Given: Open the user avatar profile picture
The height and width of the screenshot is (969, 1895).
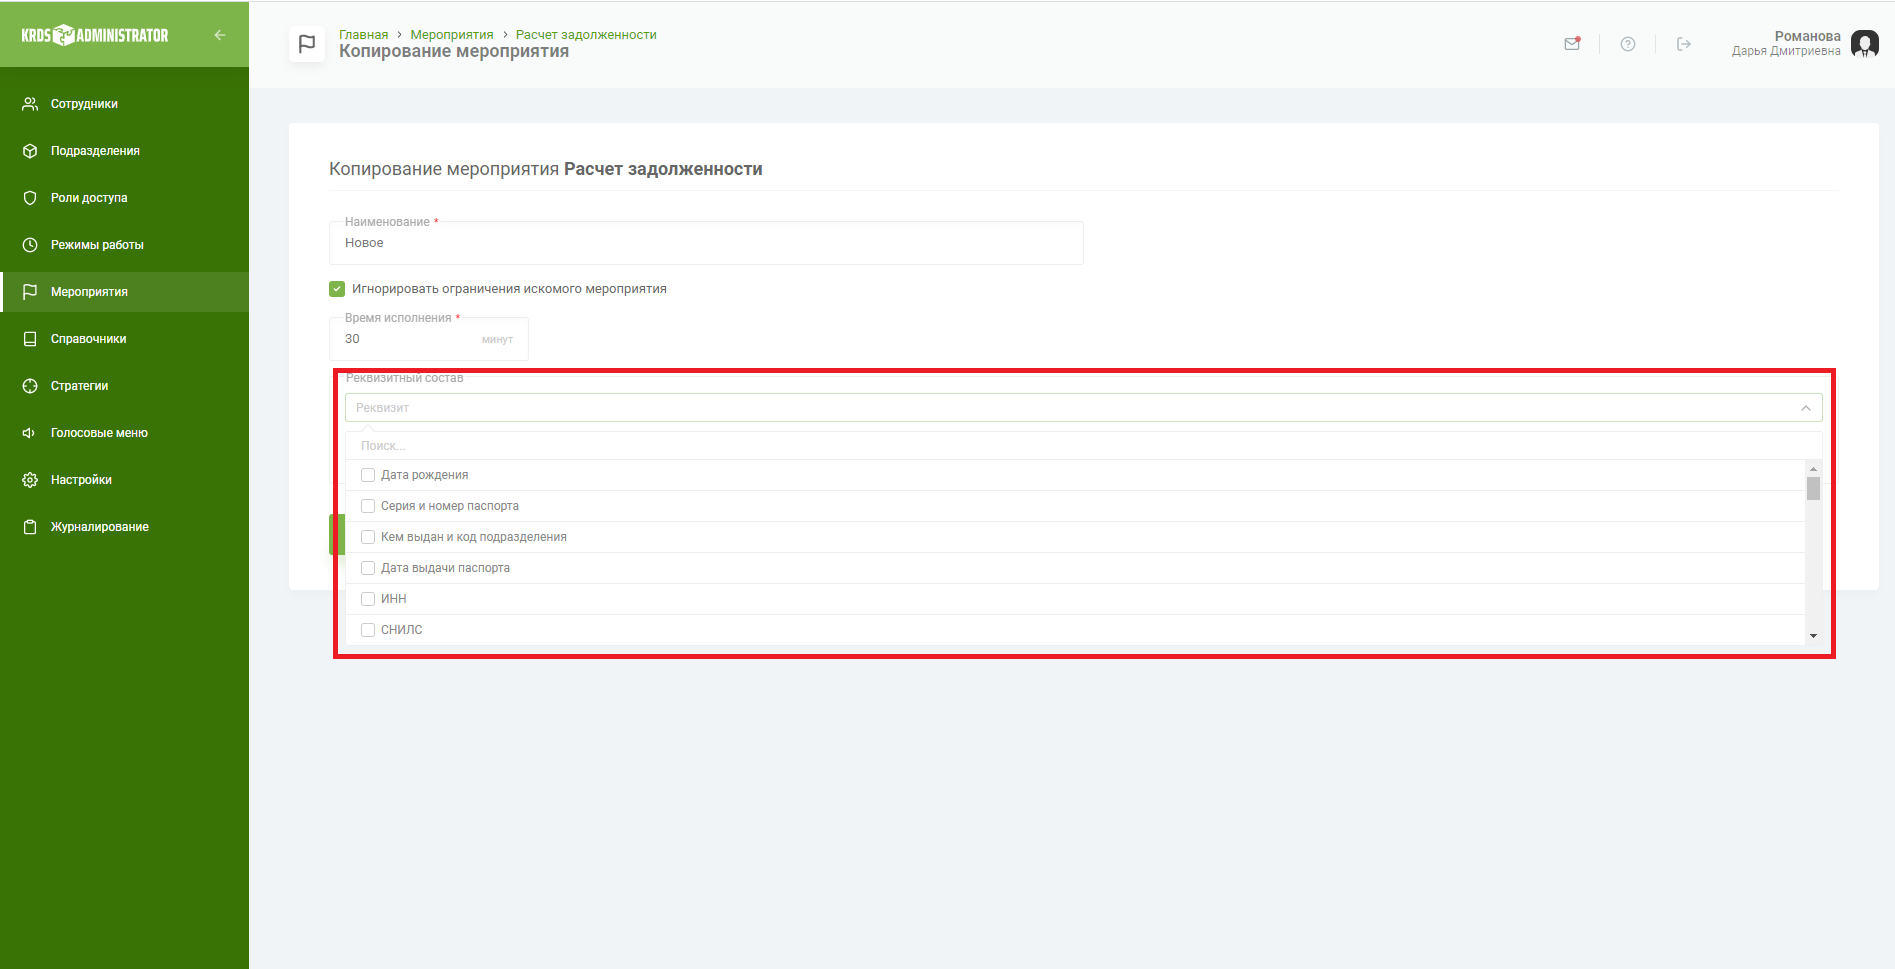Looking at the screenshot, I should tap(1865, 44).
